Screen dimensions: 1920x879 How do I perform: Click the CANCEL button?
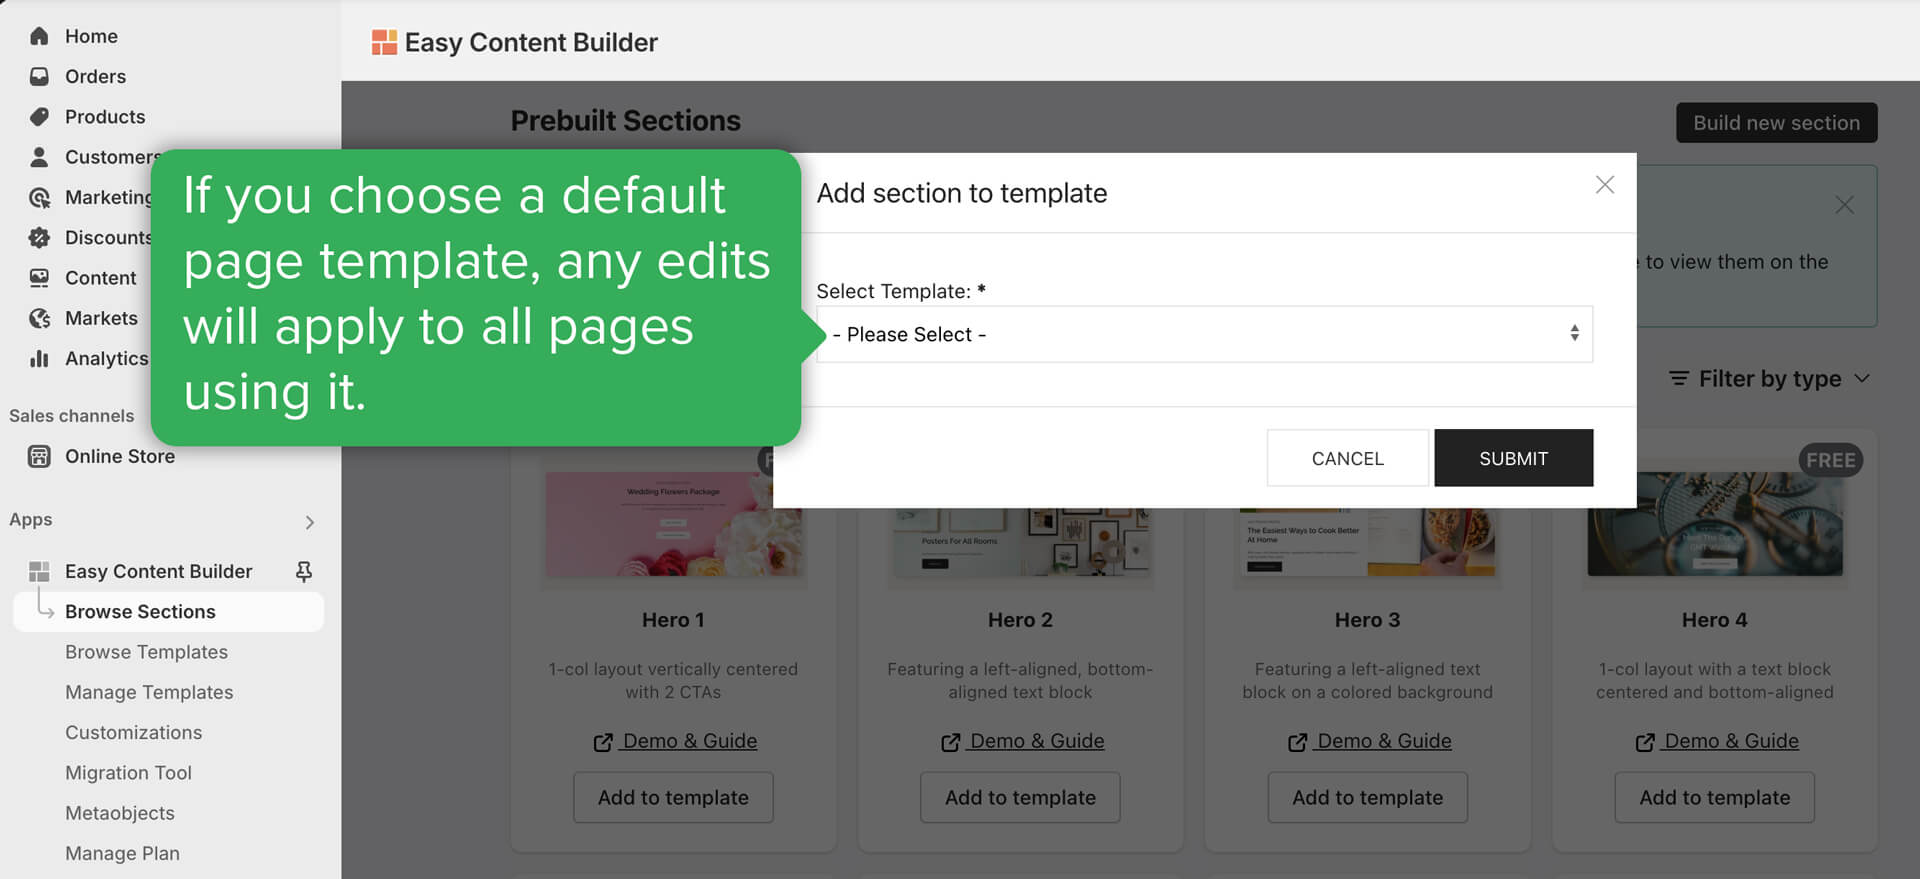click(1347, 458)
